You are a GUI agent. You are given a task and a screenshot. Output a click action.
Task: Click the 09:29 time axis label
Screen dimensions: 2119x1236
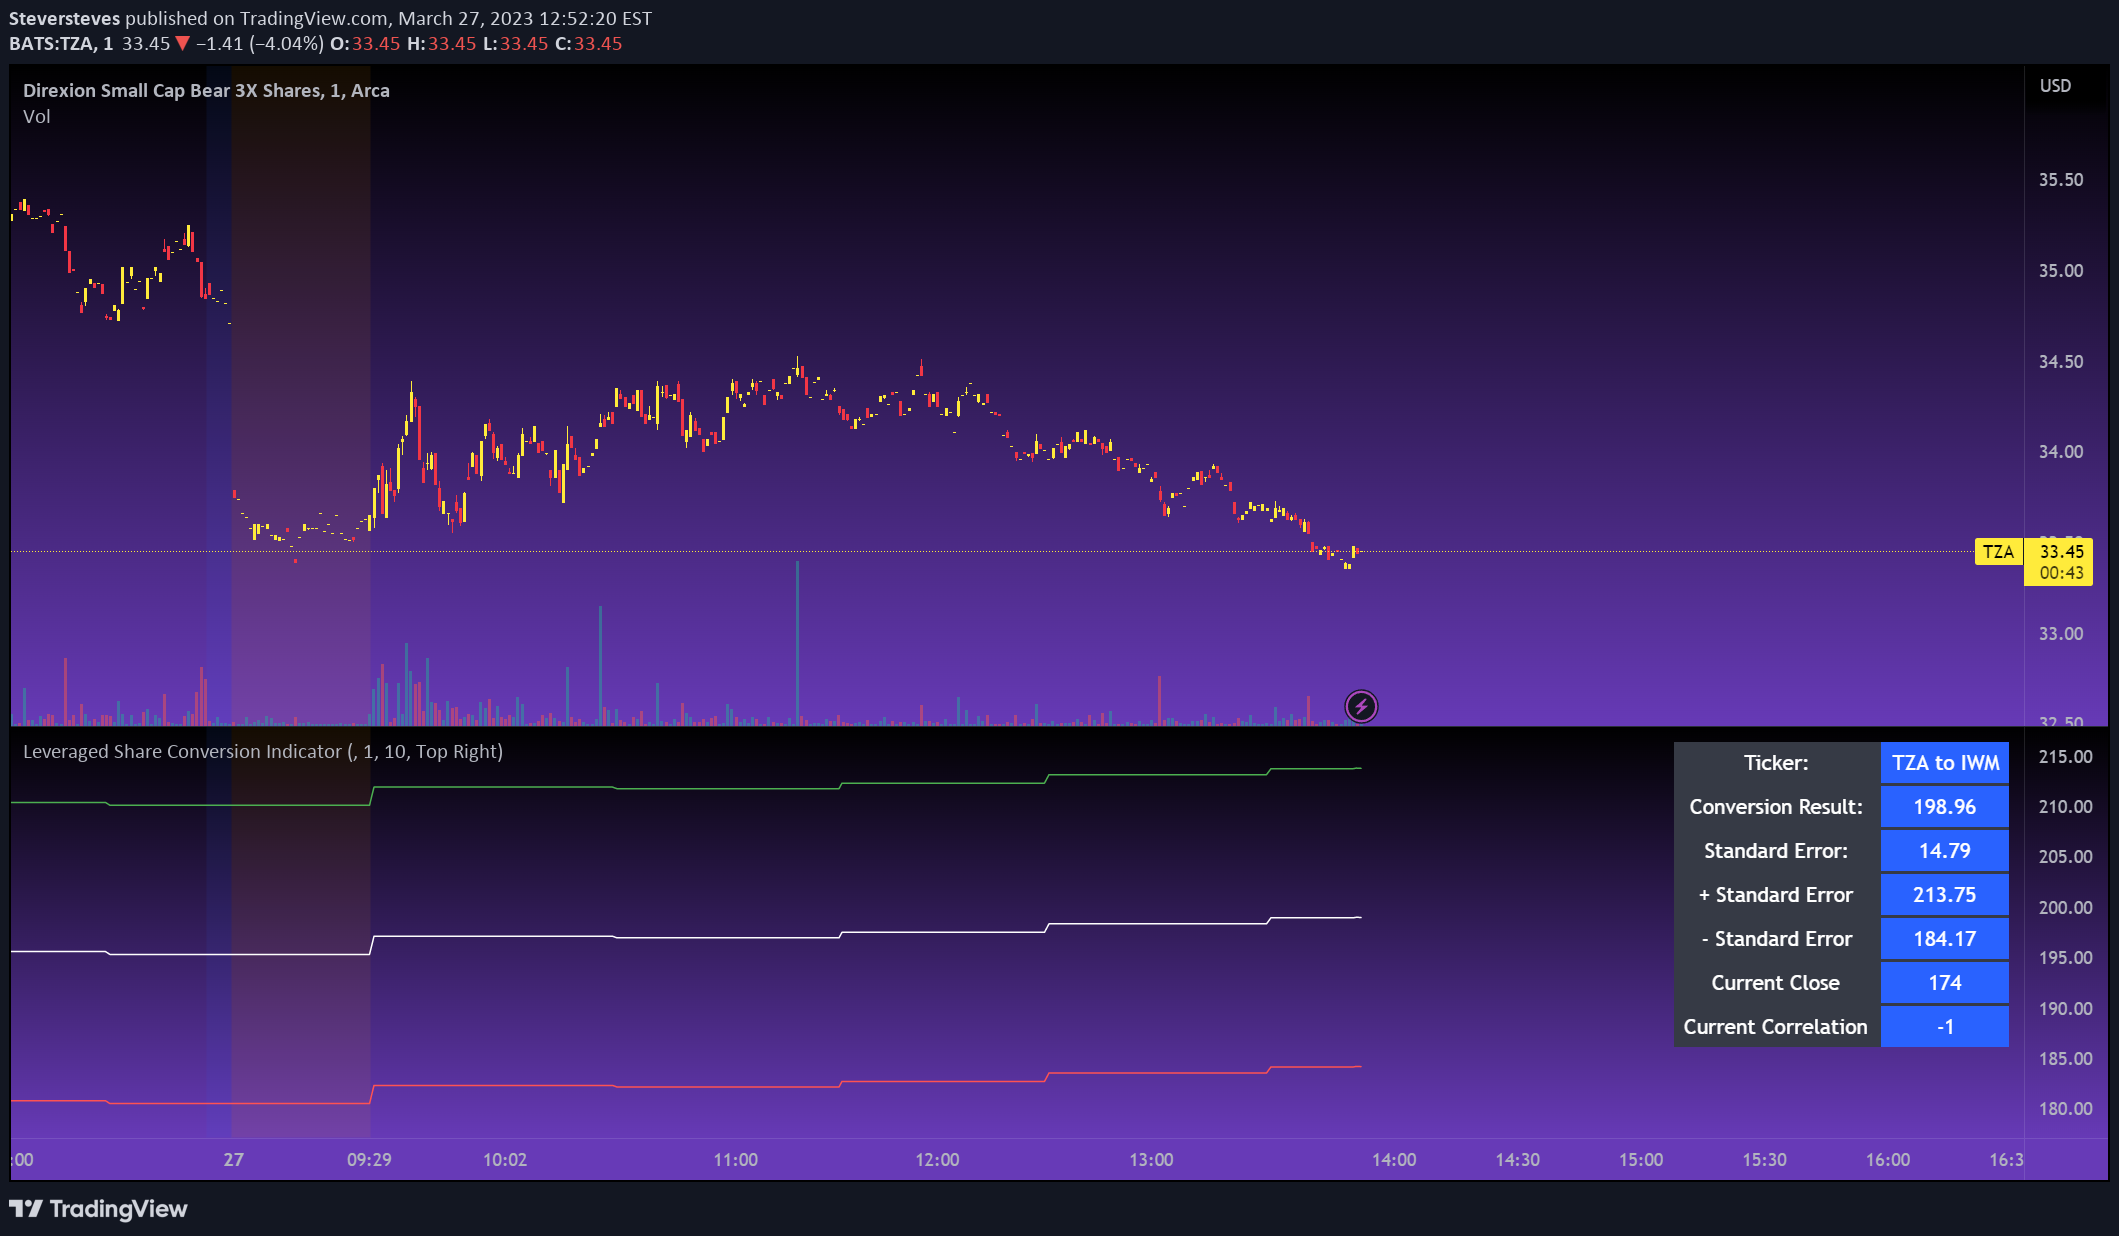(369, 1160)
